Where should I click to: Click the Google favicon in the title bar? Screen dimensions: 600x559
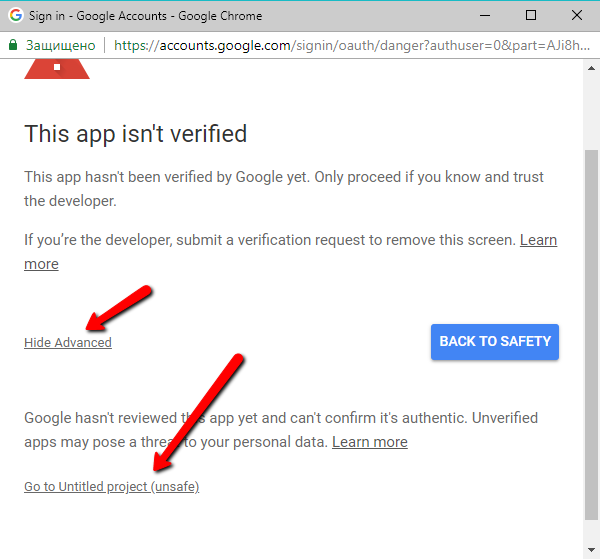point(15,15)
